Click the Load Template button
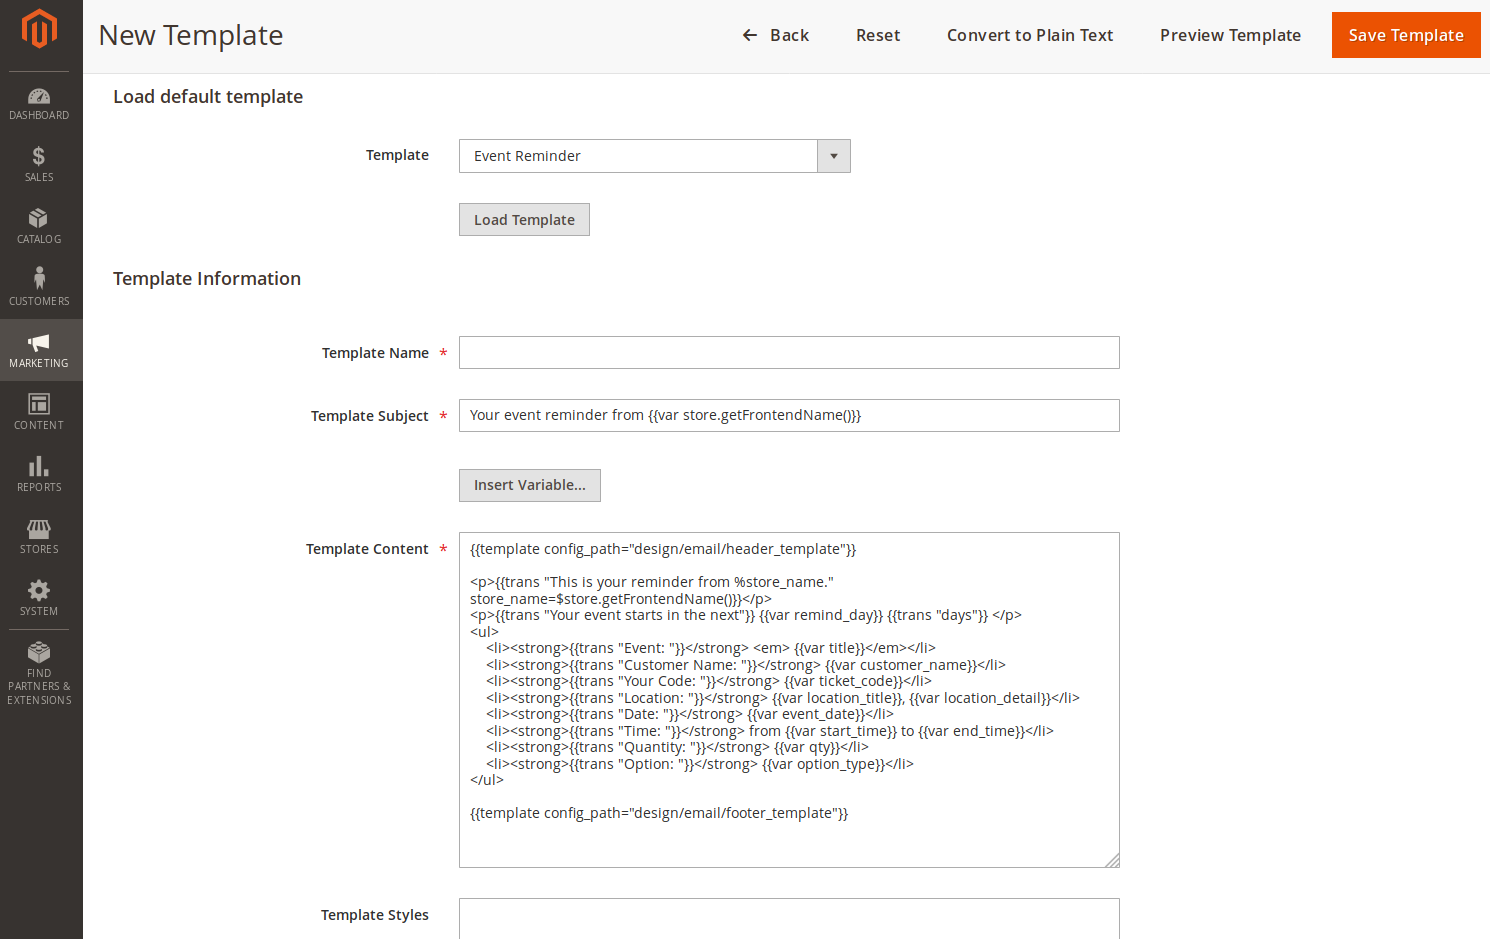 coord(524,220)
